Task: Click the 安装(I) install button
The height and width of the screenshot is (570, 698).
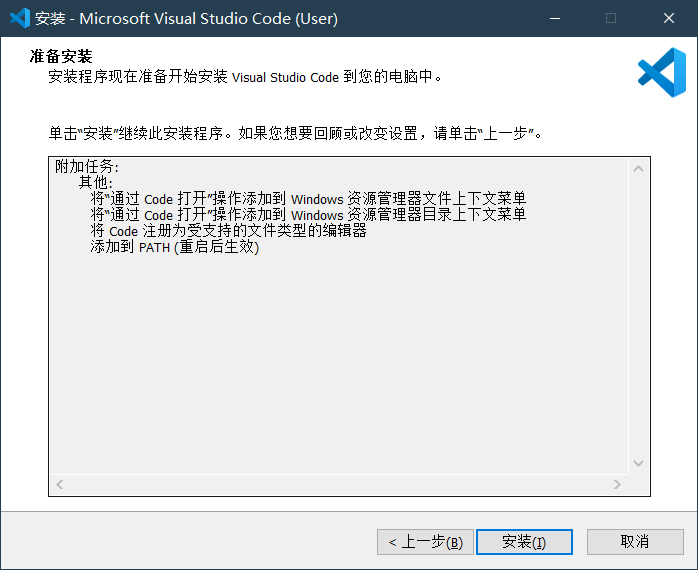Action: [x=524, y=542]
